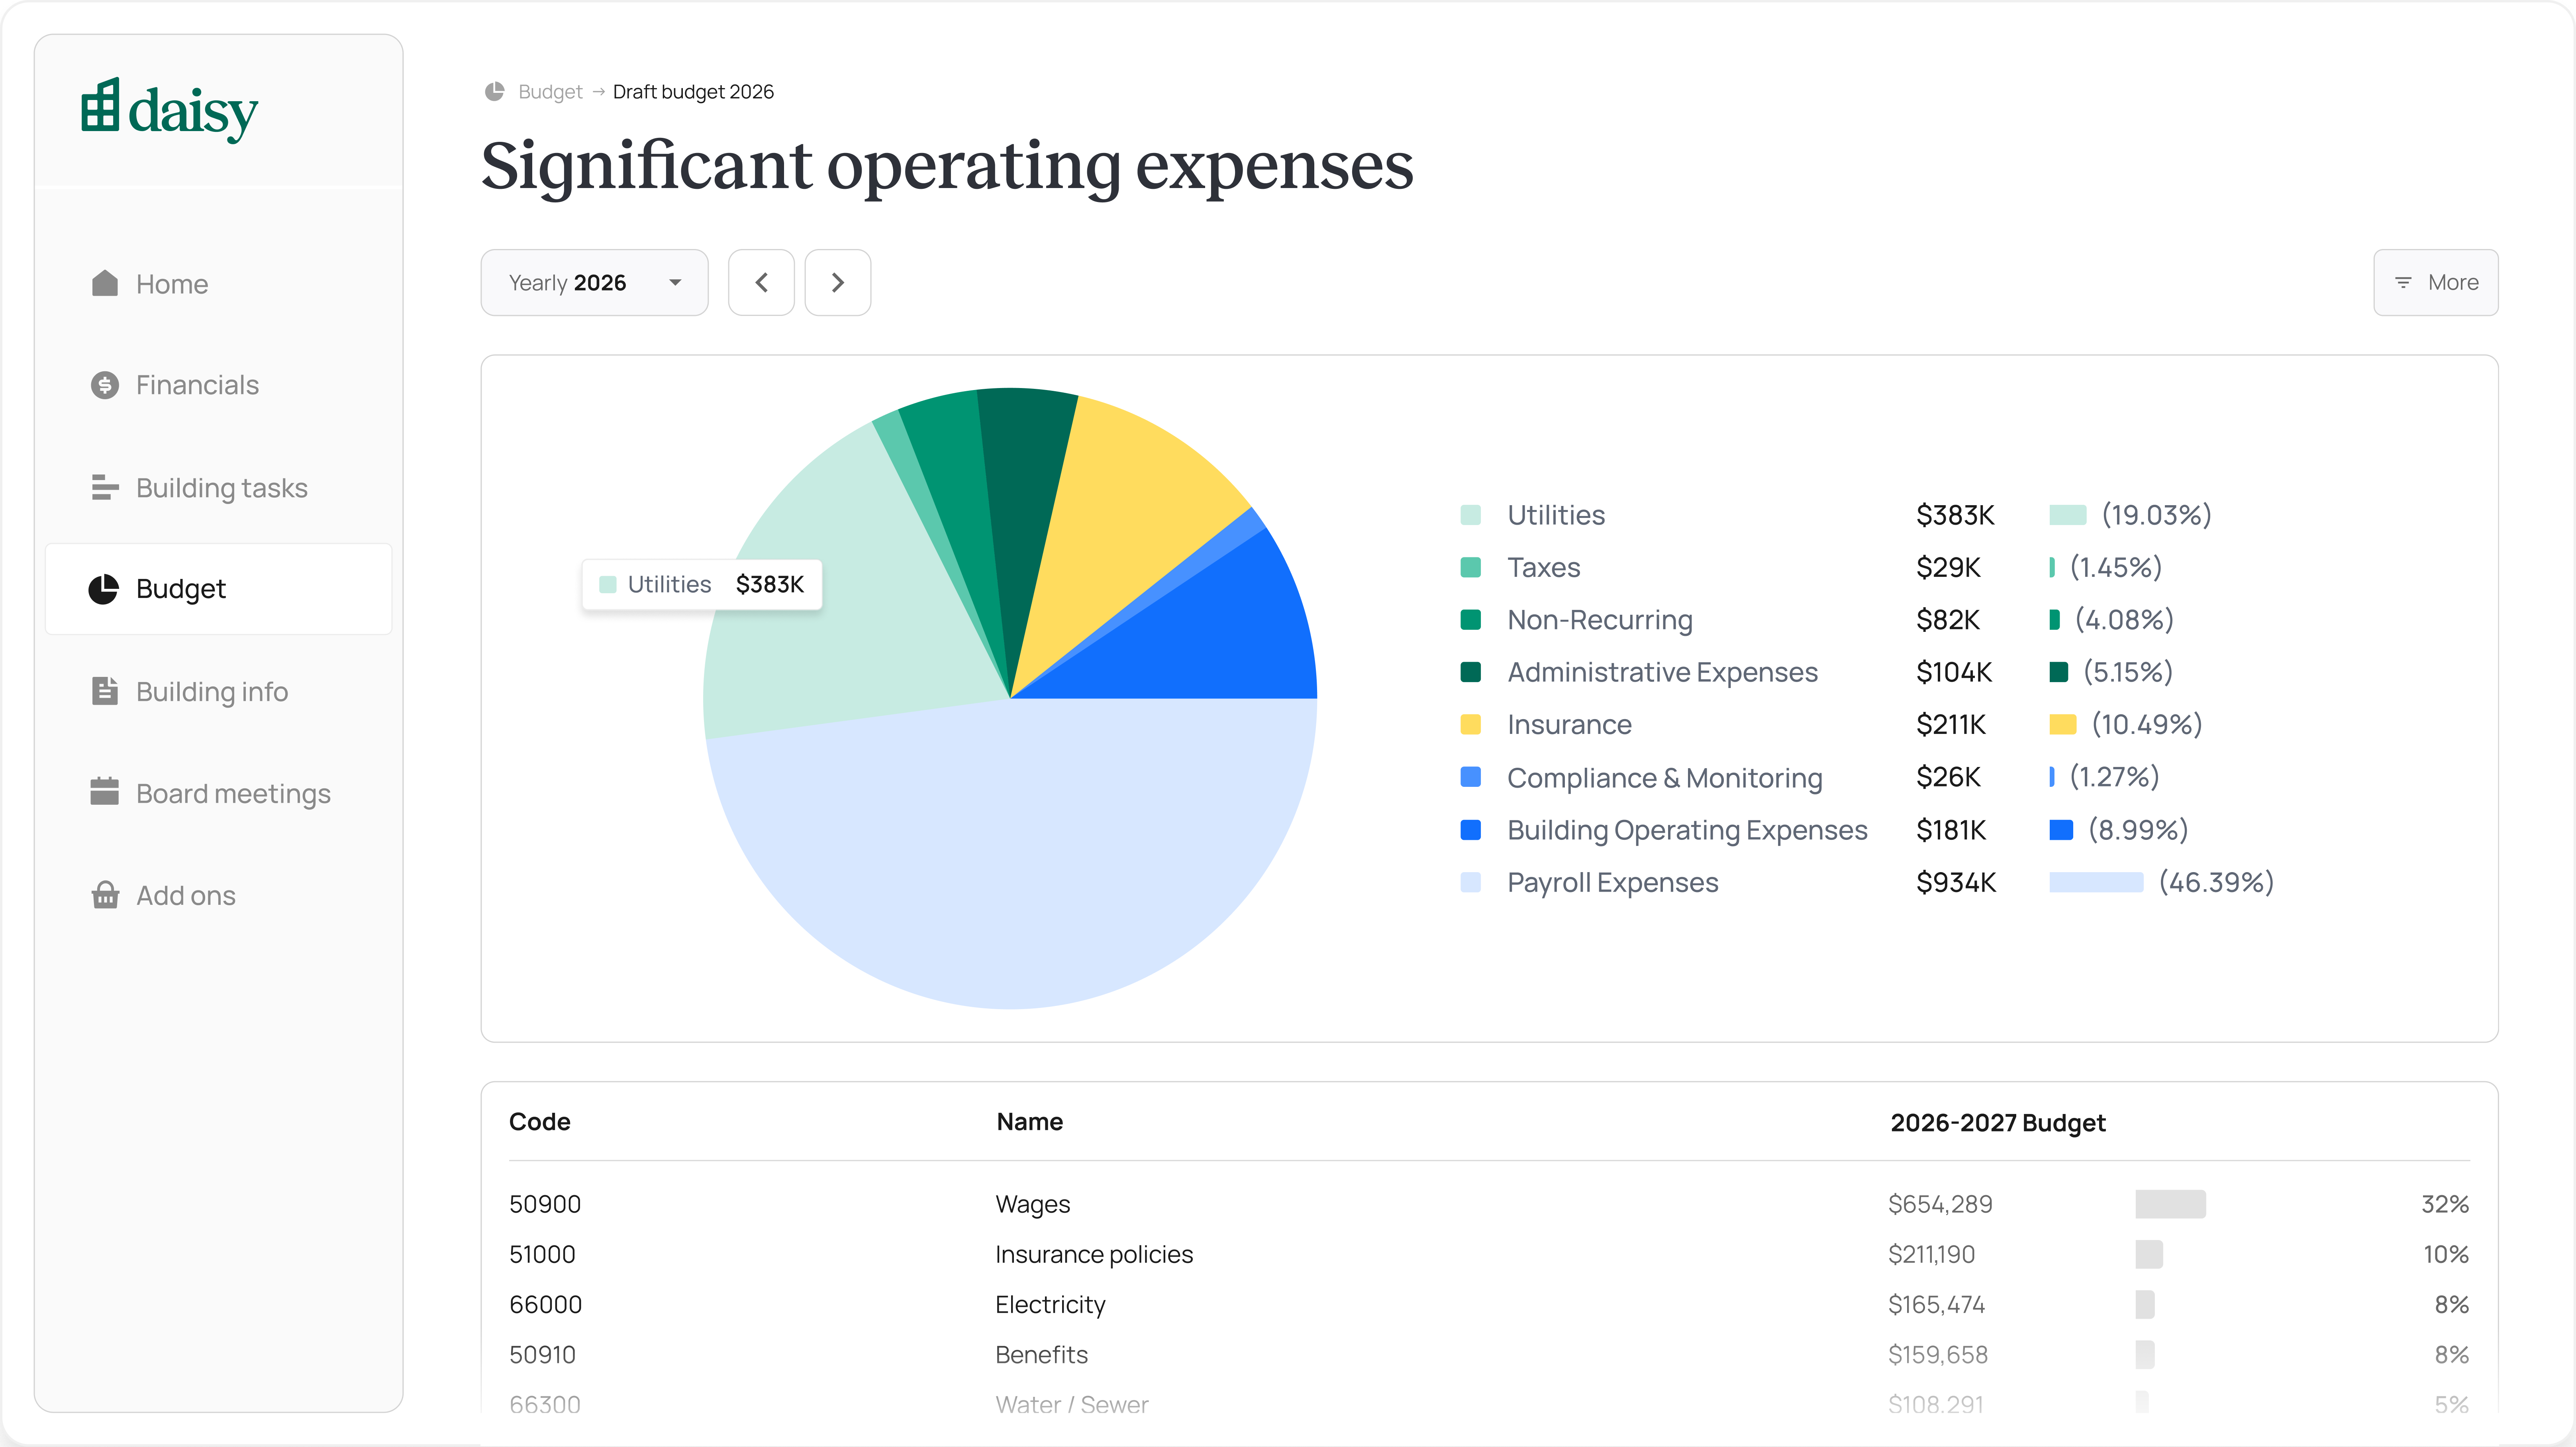Click the Payroll Expenses color swatch
The height and width of the screenshot is (1447, 2576).
(1470, 882)
